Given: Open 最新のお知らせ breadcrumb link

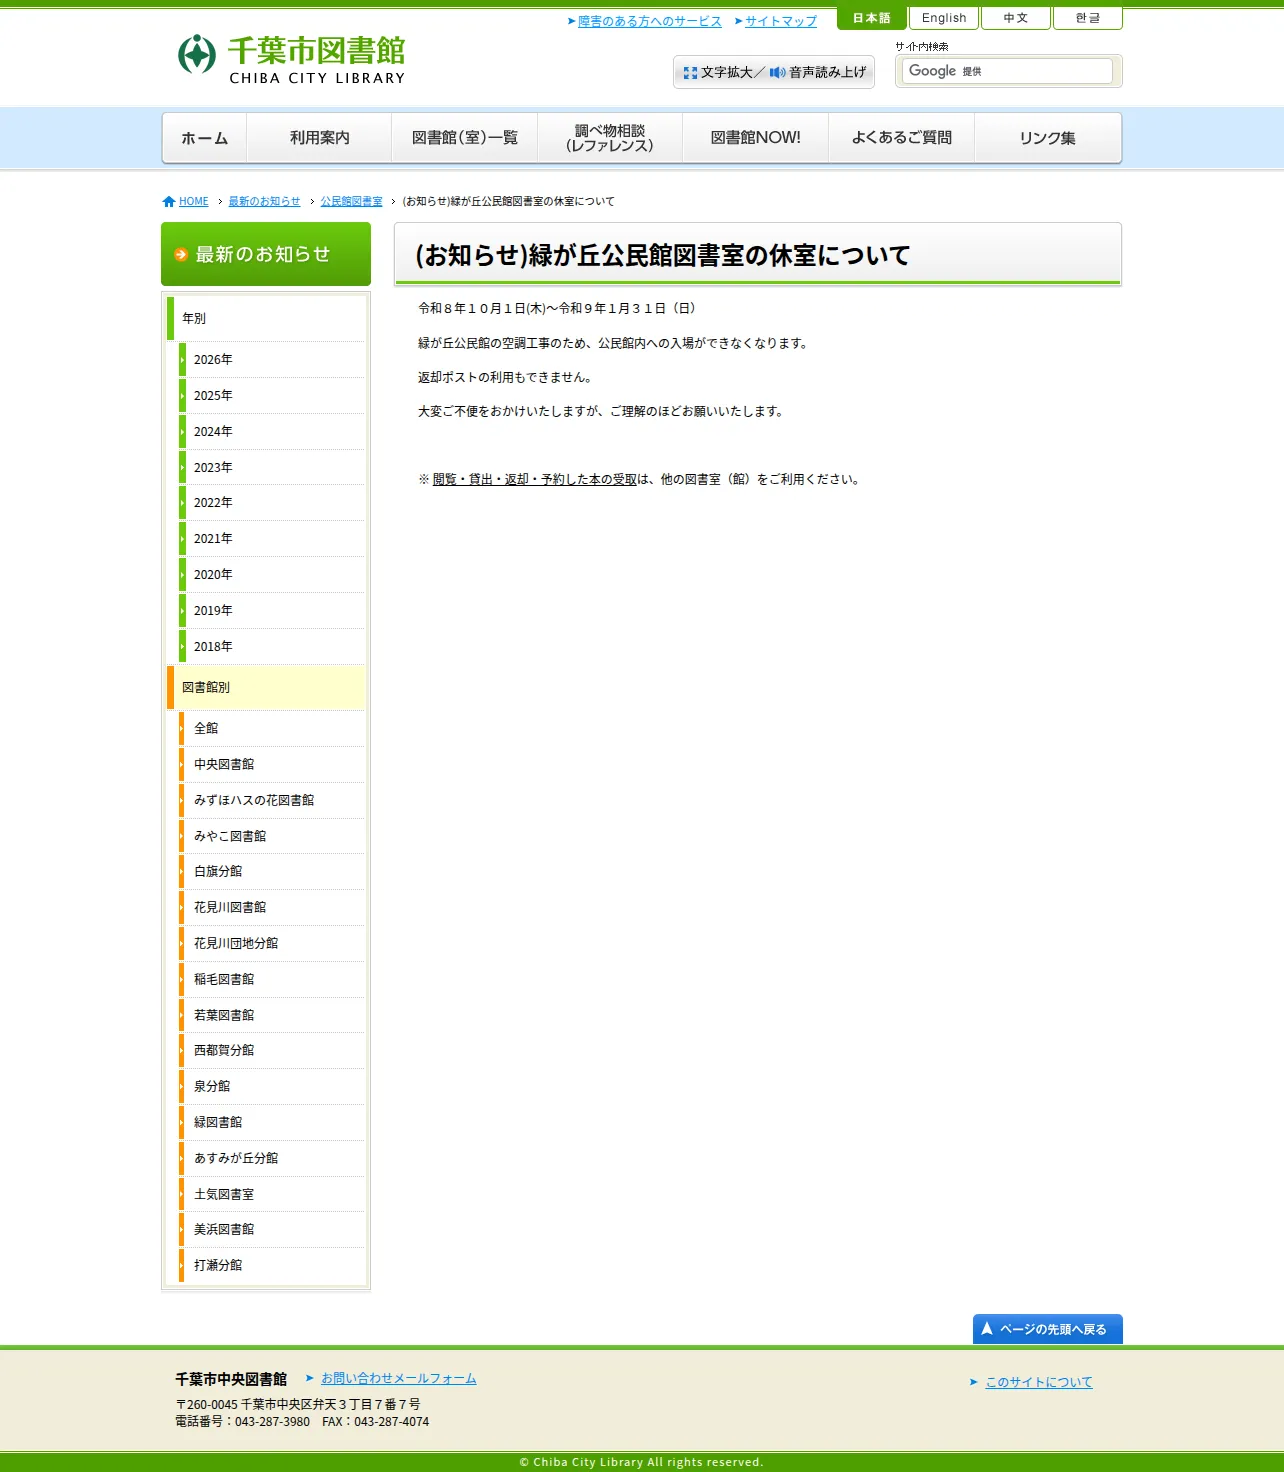Looking at the screenshot, I should [x=264, y=202].
